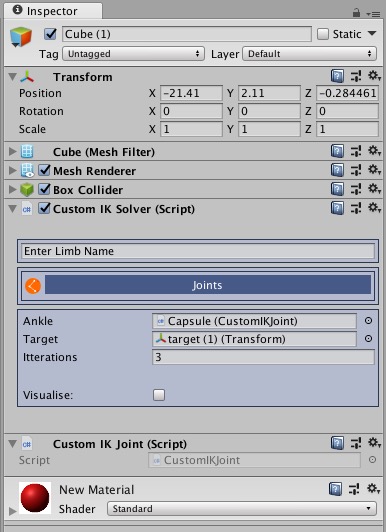The image size is (386, 532).
Task: Open Cube (Mesh Filter) help icon
Action: coord(337,151)
